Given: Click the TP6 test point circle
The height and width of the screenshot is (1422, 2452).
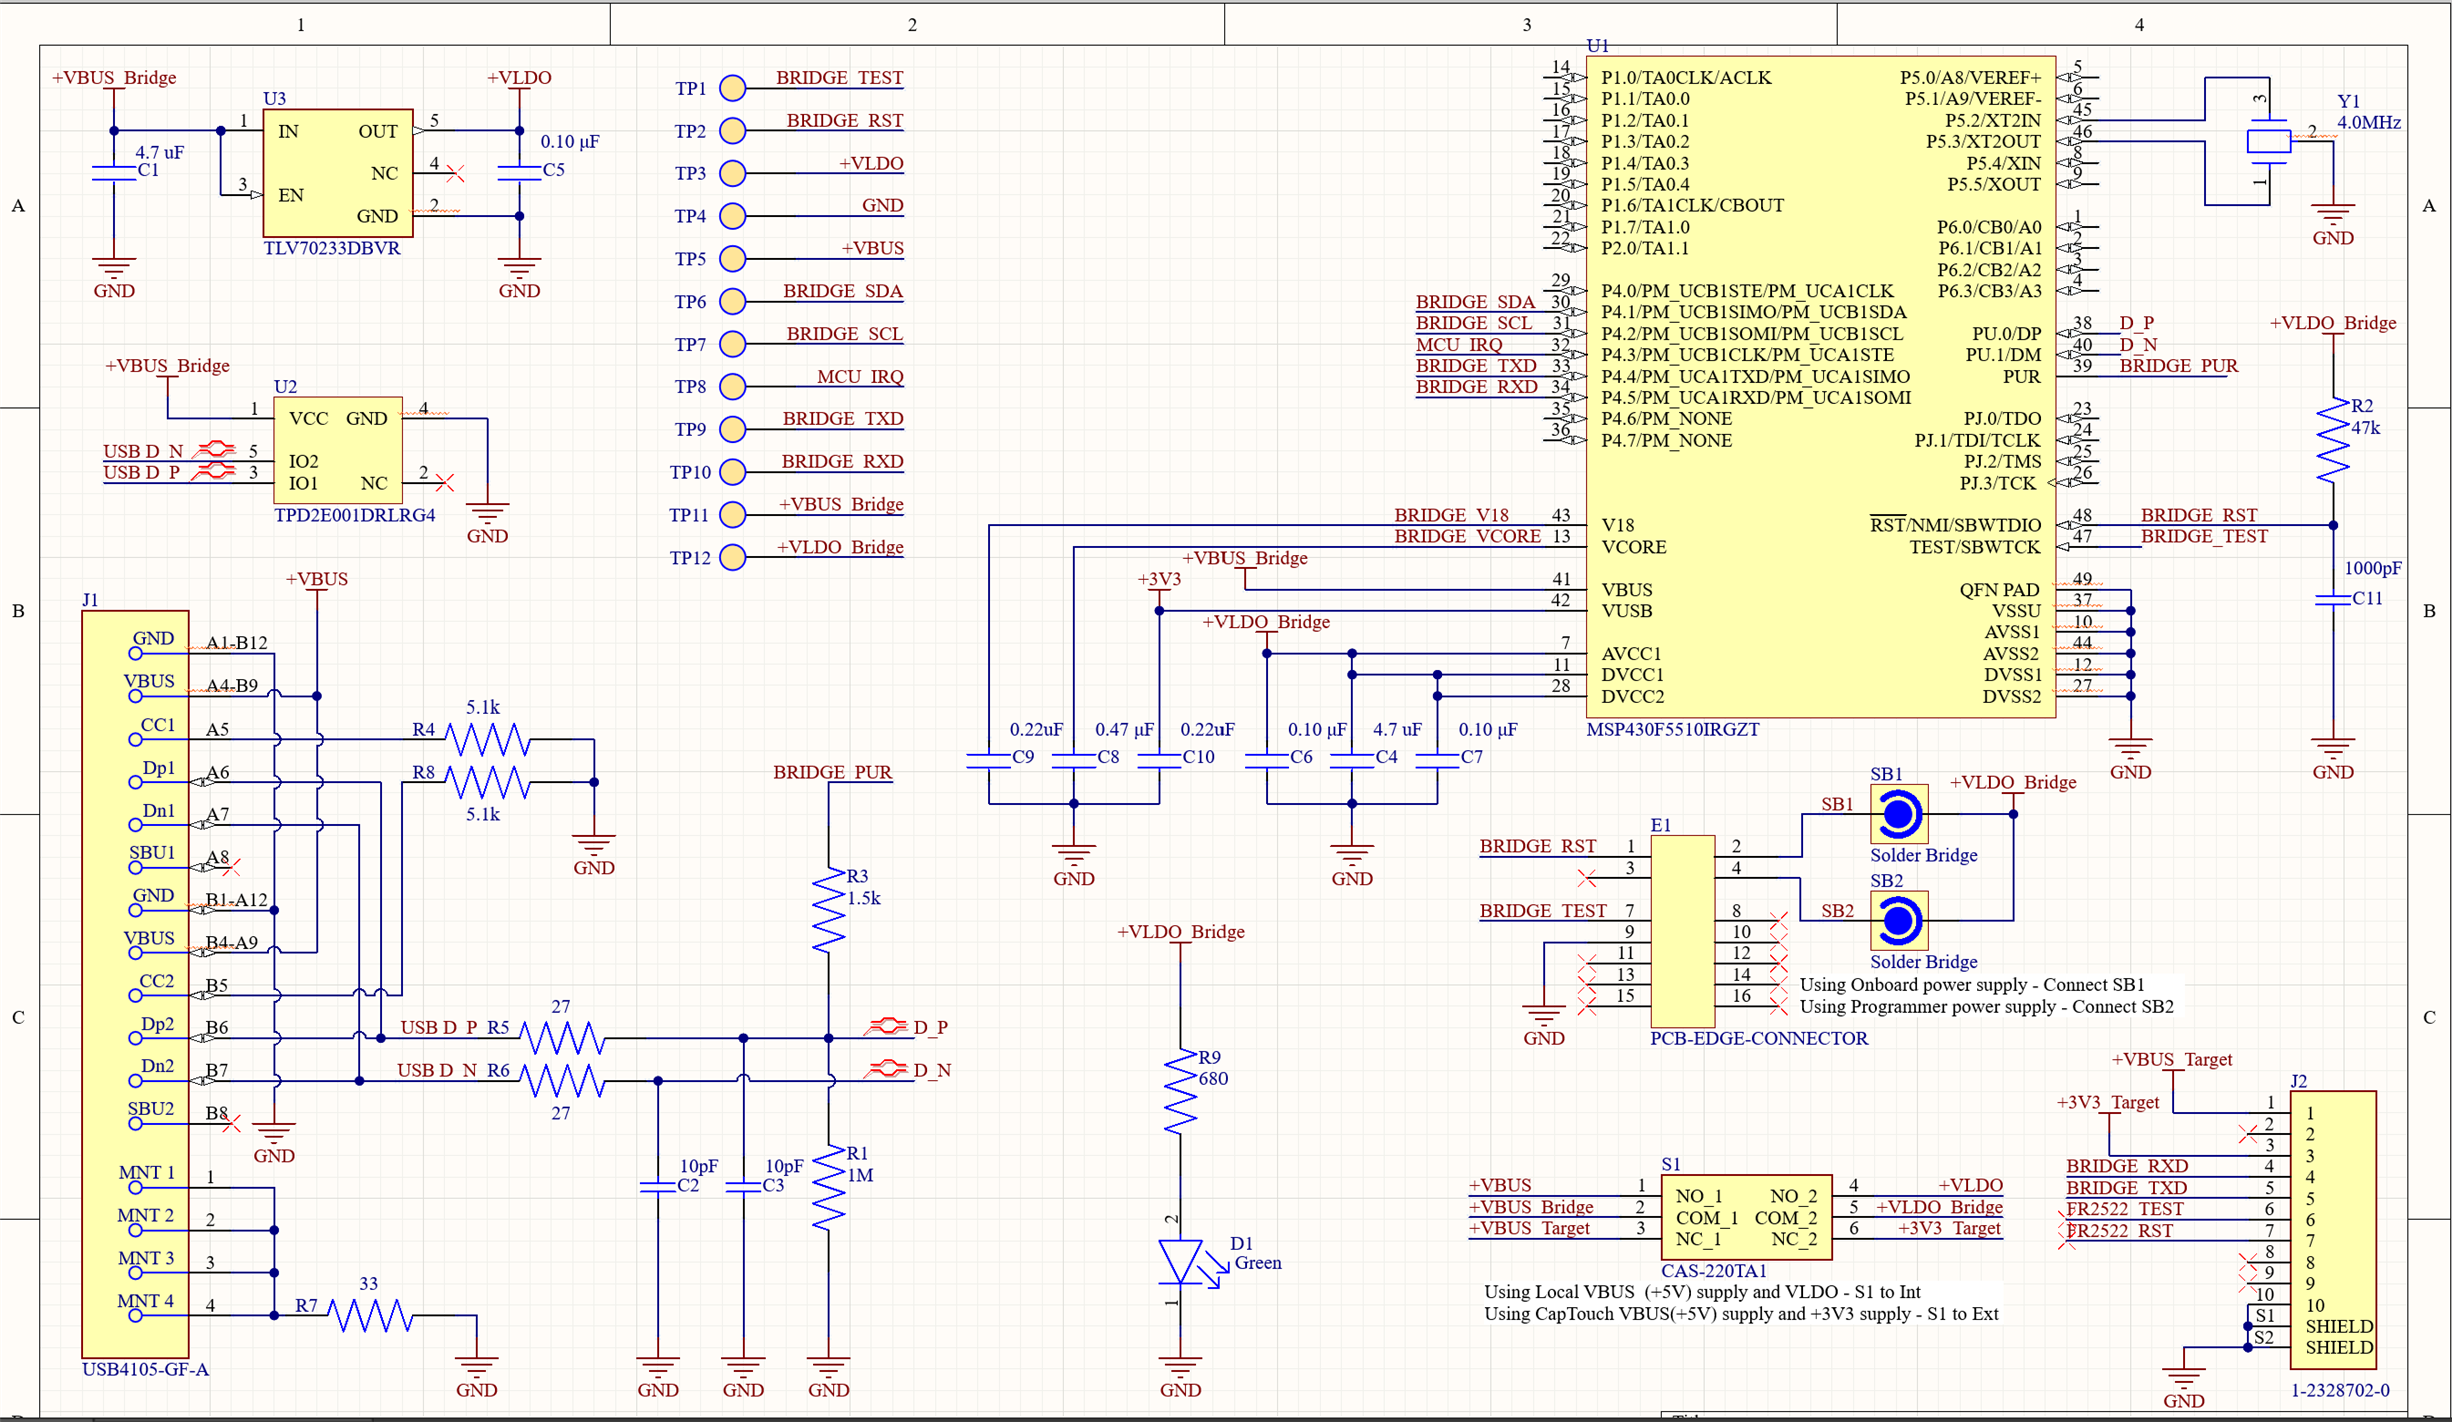Looking at the screenshot, I should (733, 301).
